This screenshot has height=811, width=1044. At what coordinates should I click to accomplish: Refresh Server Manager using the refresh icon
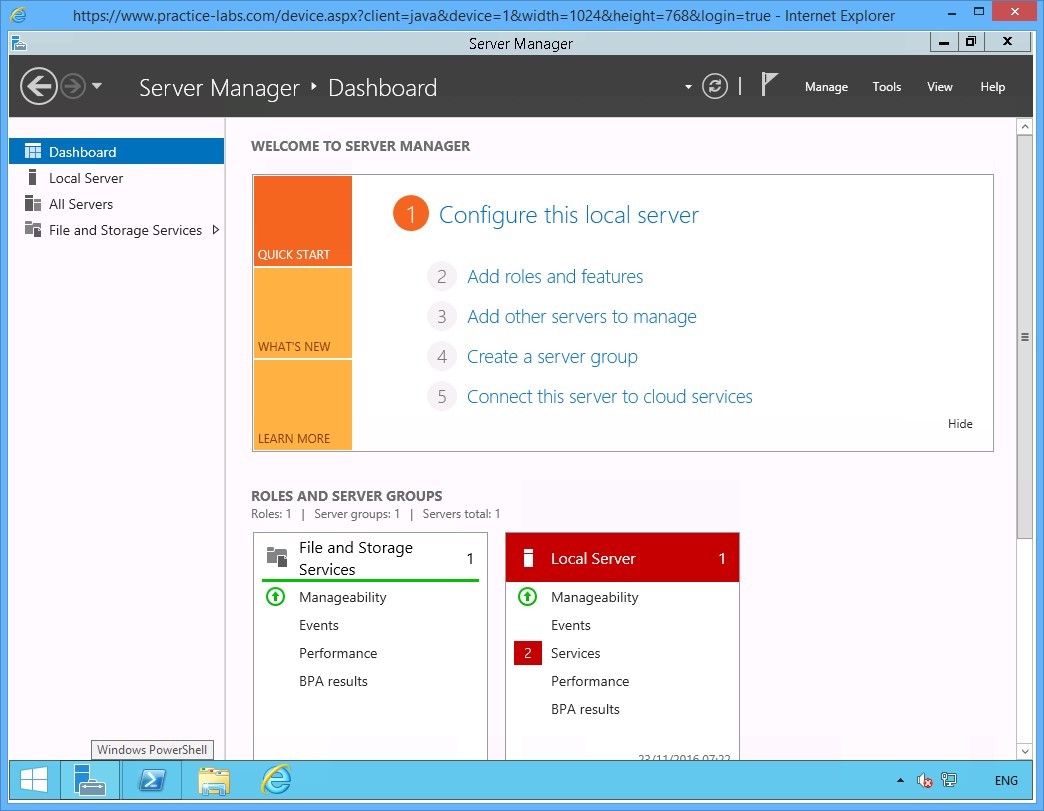click(714, 86)
